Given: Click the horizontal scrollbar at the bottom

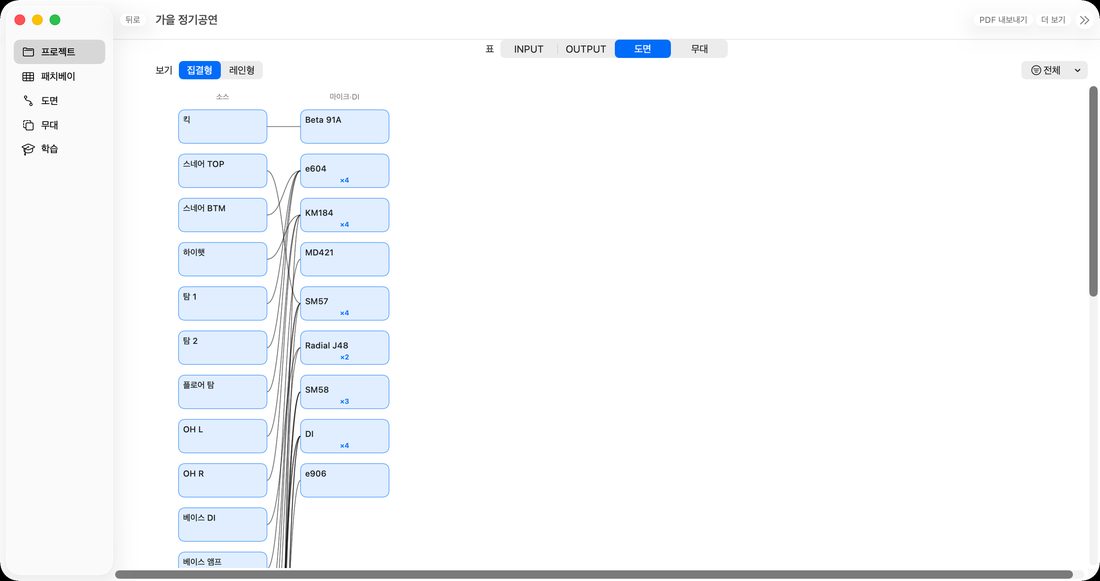Looking at the screenshot, I should coord(593,575).
